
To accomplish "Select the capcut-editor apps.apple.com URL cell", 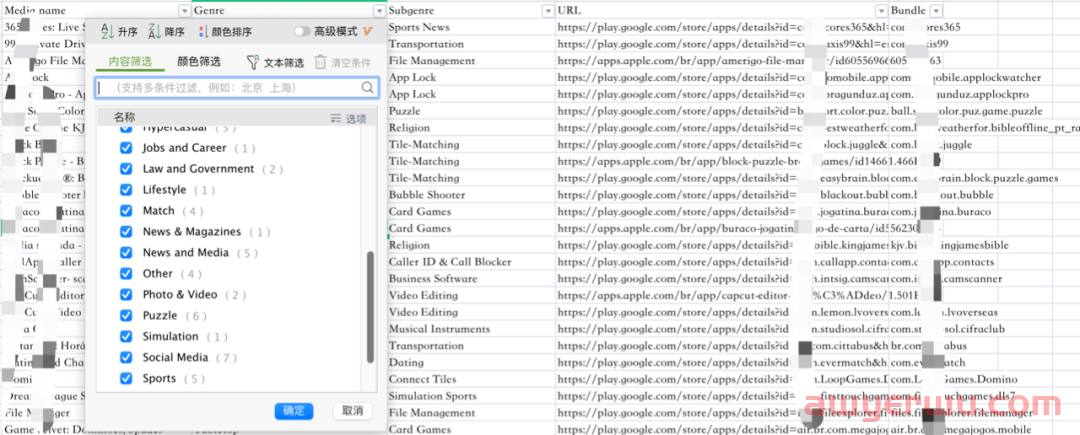I will (723, 295).
